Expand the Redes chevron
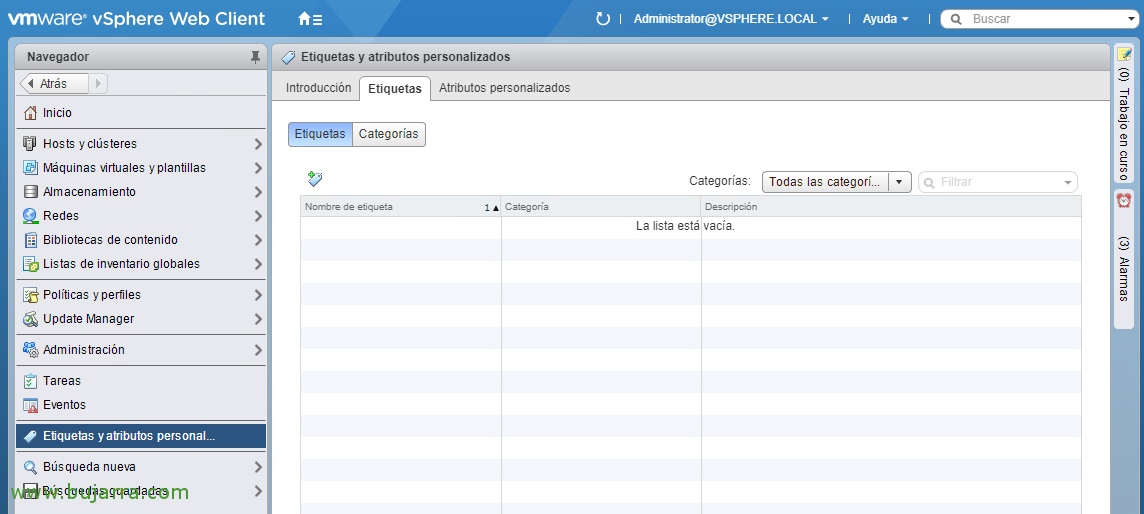The width and height of the screenshot is (1144, 514). coord(258,217)
